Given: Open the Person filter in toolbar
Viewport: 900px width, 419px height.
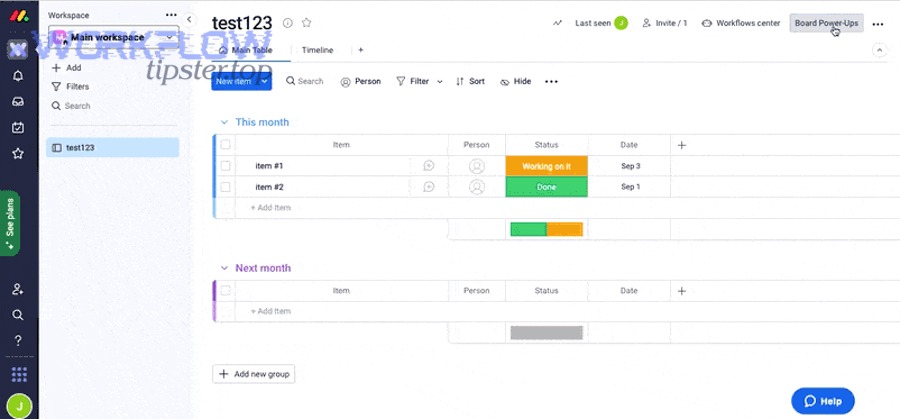Looking at the screenshot, I should 360,82.
